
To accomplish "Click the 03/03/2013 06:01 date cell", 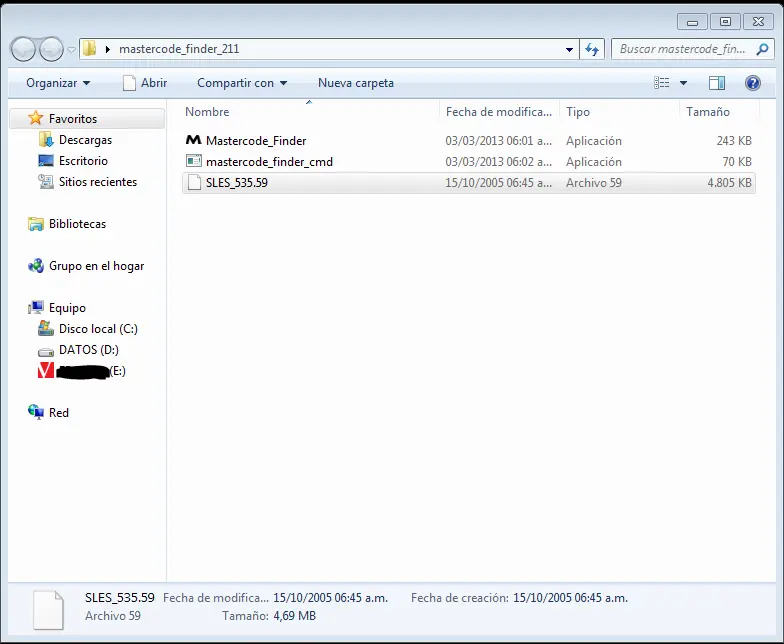I will point(498,141).
